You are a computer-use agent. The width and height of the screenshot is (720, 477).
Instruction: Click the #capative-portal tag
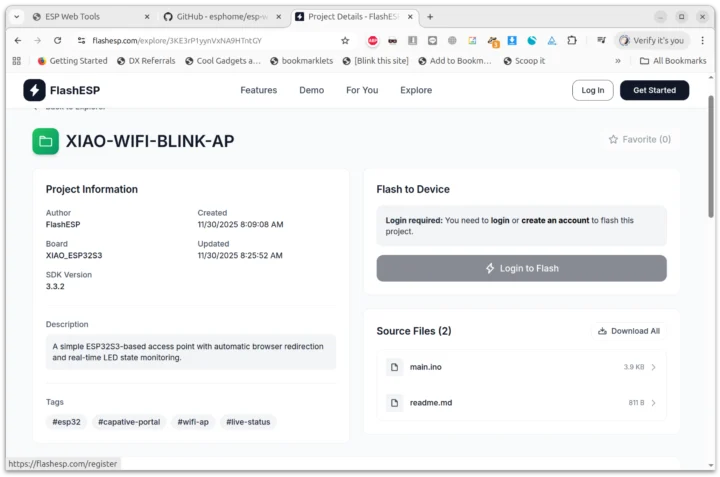tap(129, 422)
